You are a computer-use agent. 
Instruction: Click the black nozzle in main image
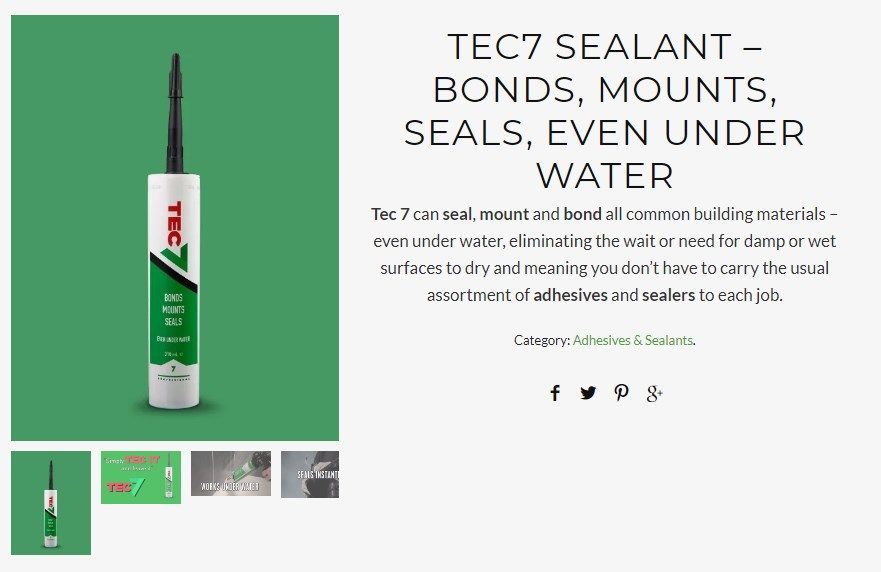coord(175,113)
